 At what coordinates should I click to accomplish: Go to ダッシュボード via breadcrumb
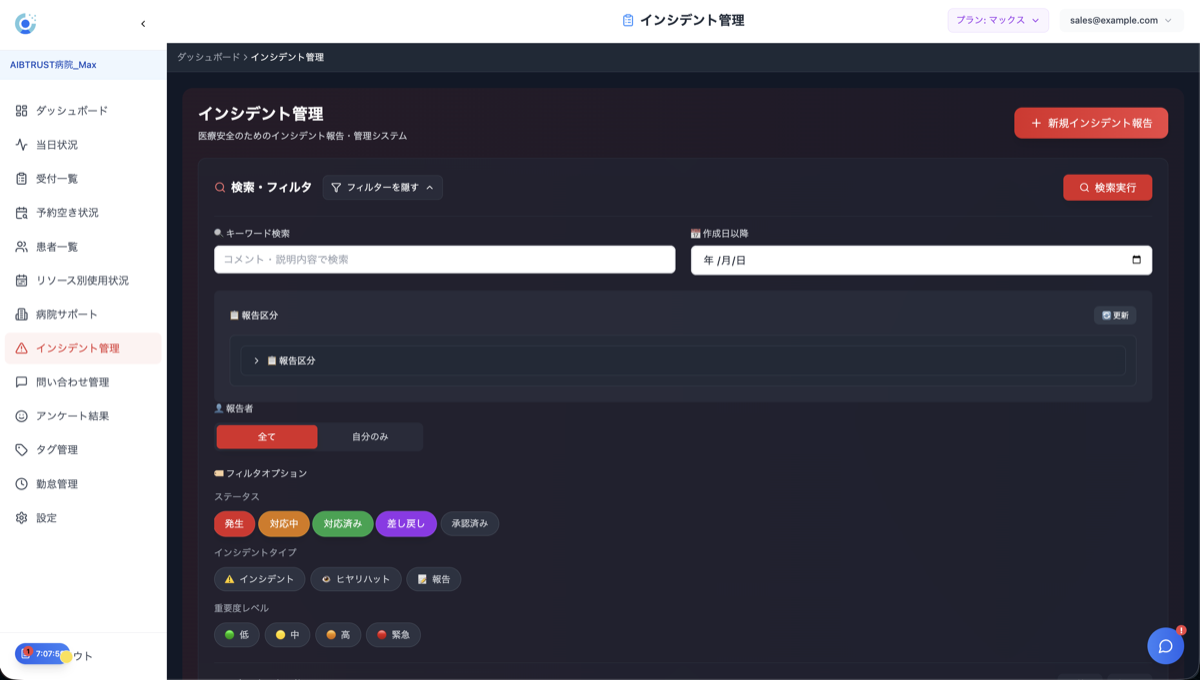tap(211, 58)
